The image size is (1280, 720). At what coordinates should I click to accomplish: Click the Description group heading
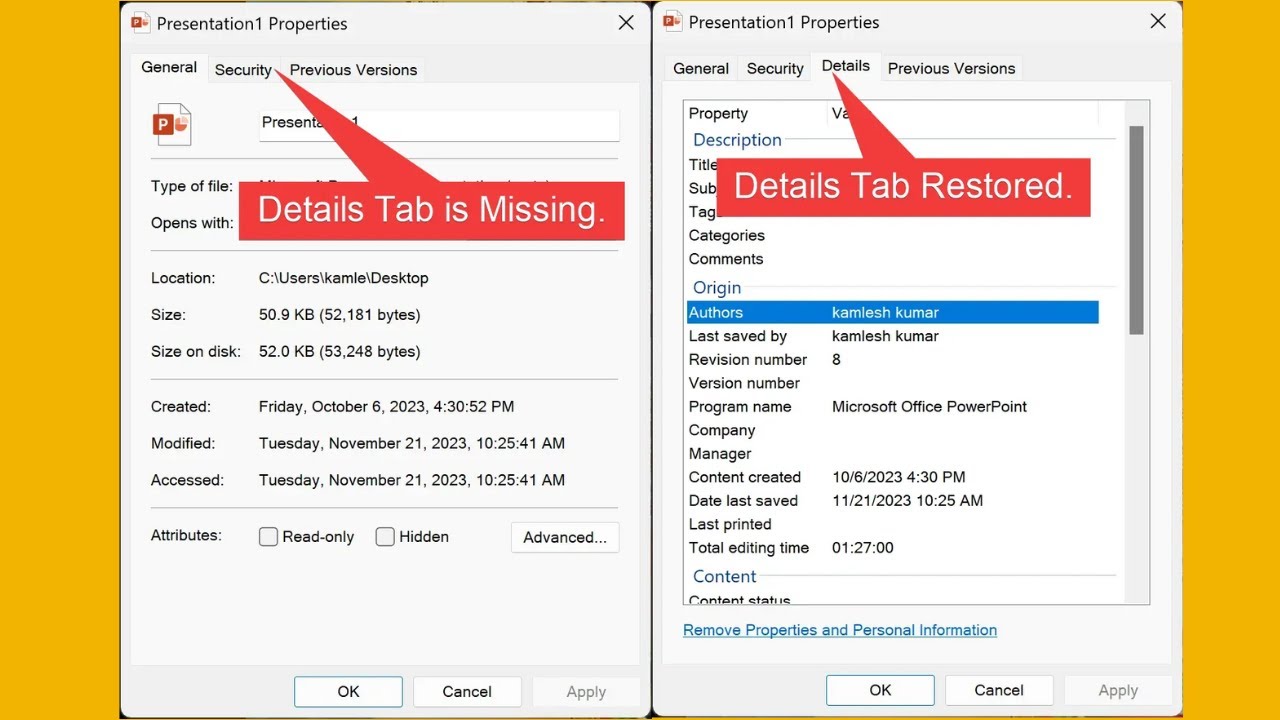click(737, 140)
